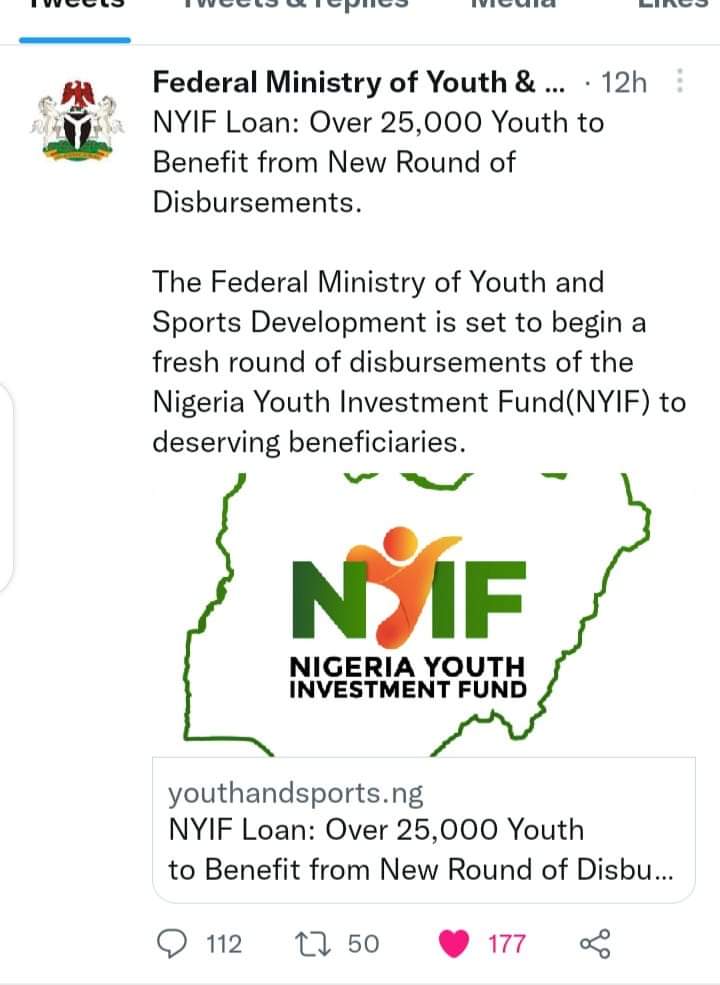720x985 pixels.
Task: Open the Federal Ministry of Youth profile name
Action: [x=359, y=82]
